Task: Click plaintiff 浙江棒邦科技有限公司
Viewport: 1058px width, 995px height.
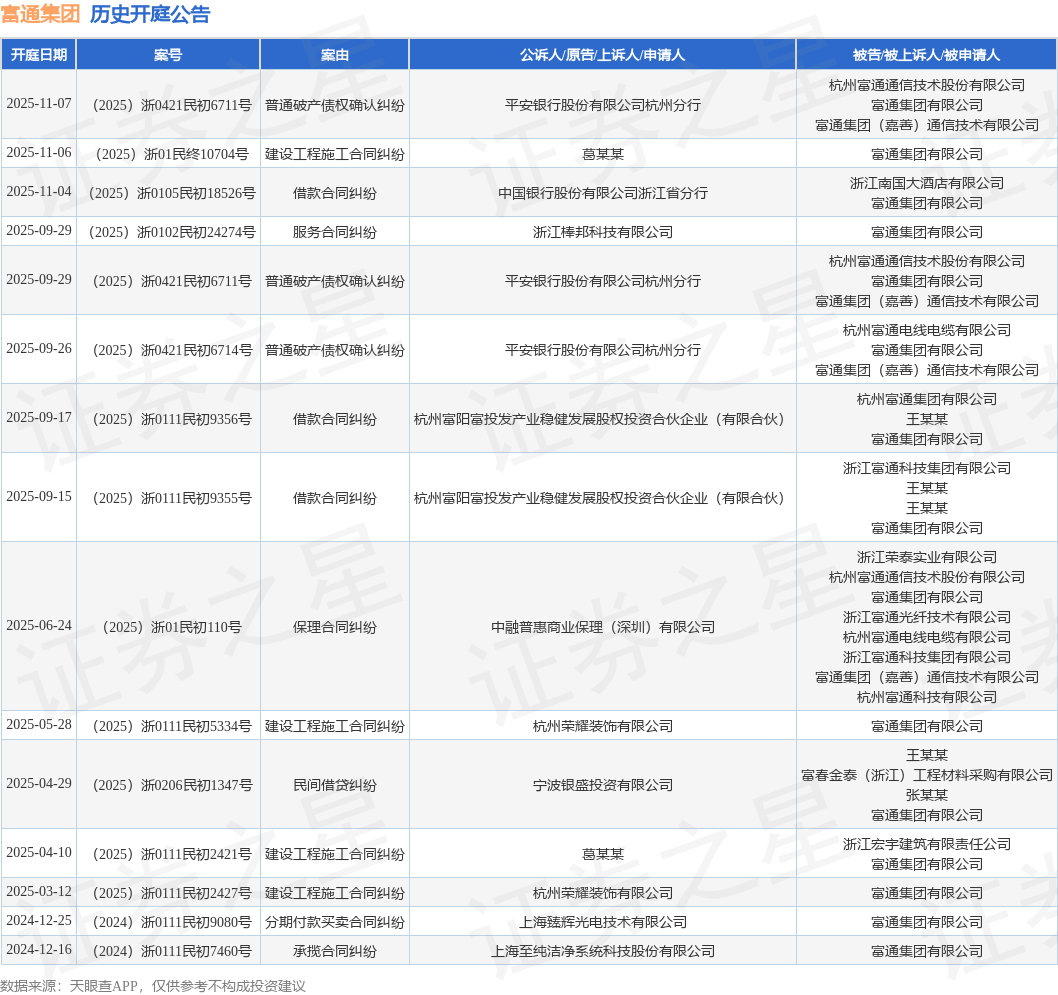Action: [603, 233]
